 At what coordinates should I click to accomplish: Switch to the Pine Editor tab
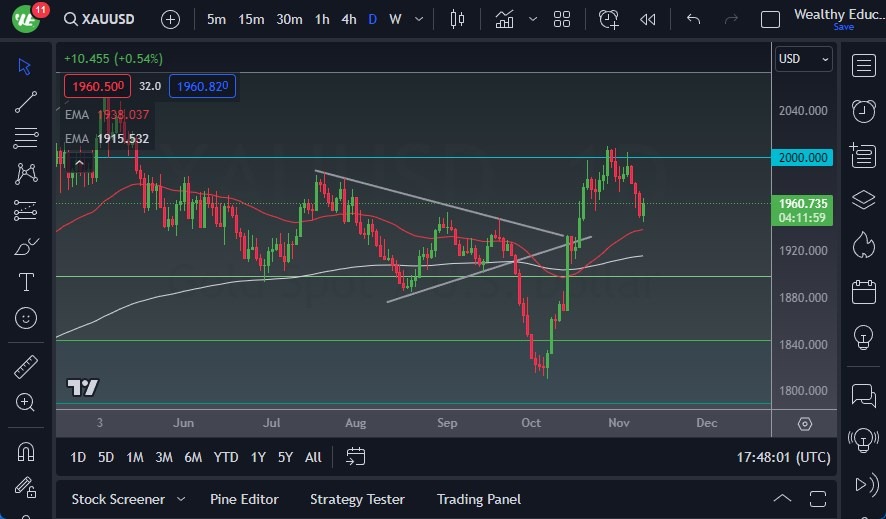click(x=244, y=499)
